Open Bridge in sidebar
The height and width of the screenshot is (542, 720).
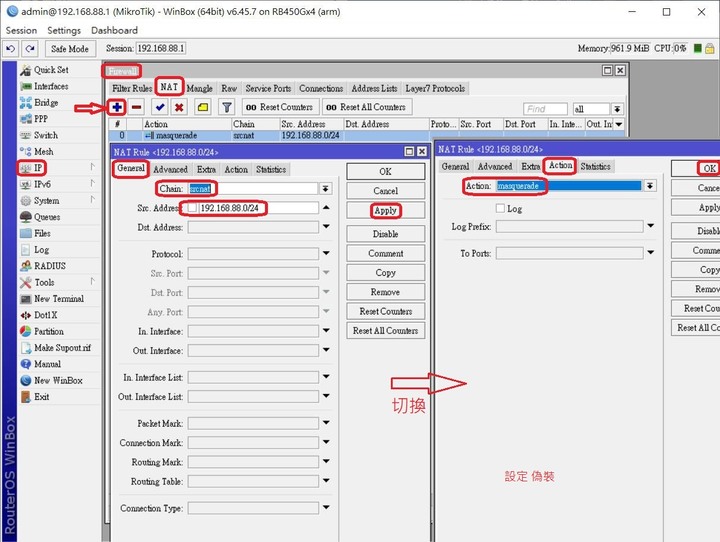[46, 102]
